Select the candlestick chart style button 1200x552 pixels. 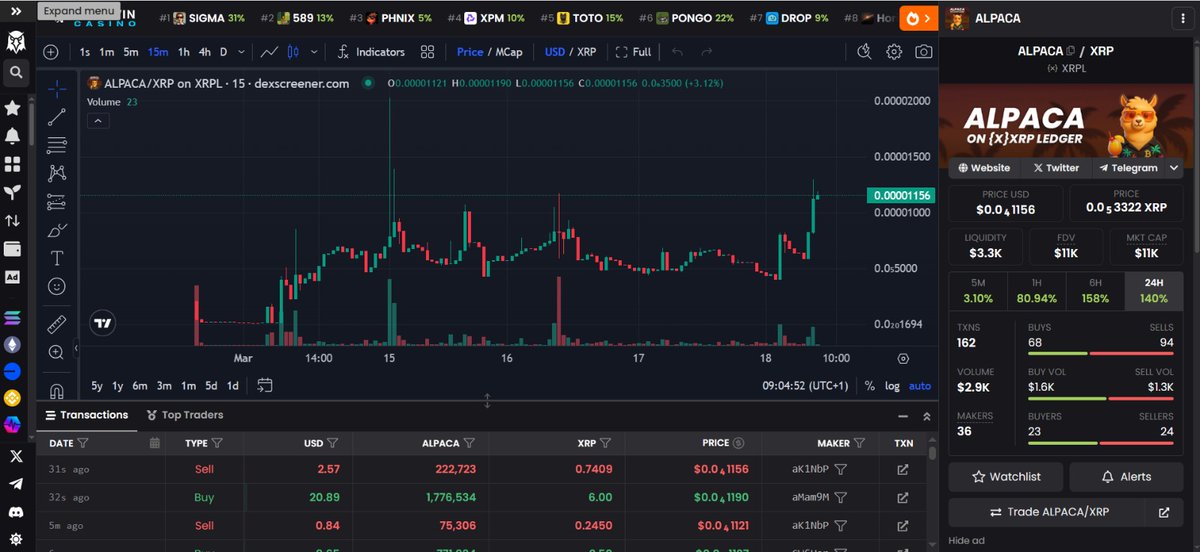293,52
